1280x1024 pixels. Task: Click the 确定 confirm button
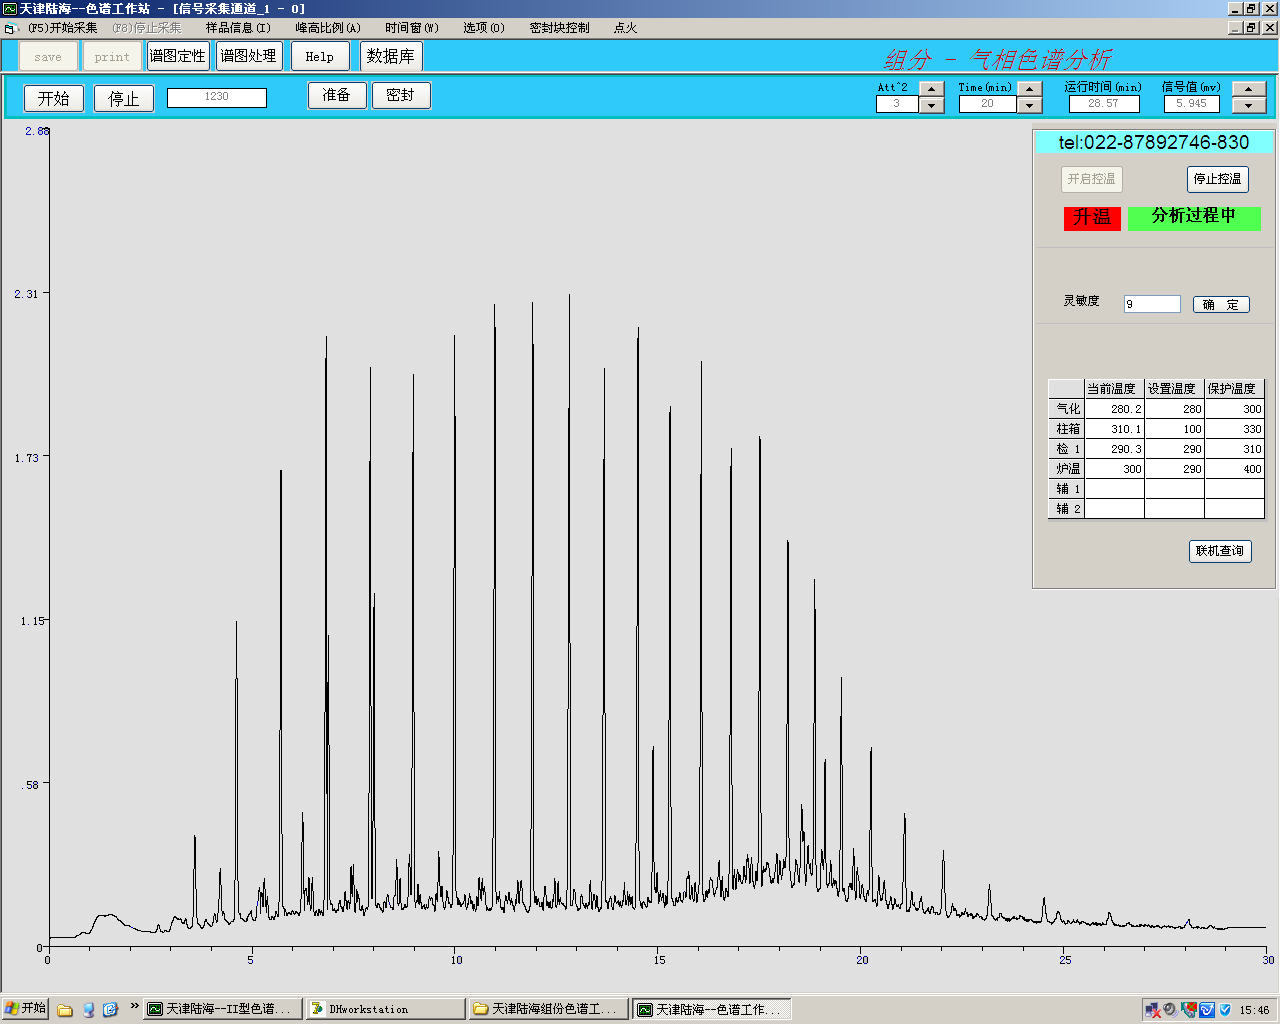coord(1221,305)
